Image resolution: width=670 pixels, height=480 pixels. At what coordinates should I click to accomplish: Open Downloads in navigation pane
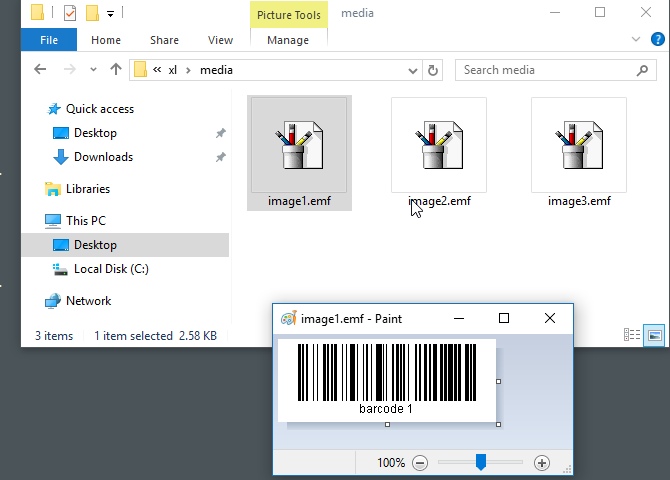tap(103, 157)
